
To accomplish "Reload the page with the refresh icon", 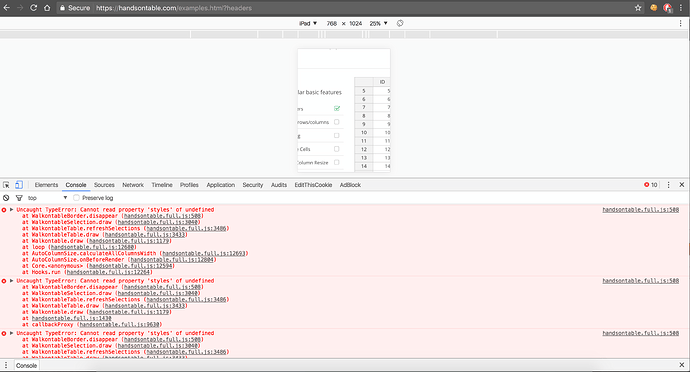I will point(33,8).
